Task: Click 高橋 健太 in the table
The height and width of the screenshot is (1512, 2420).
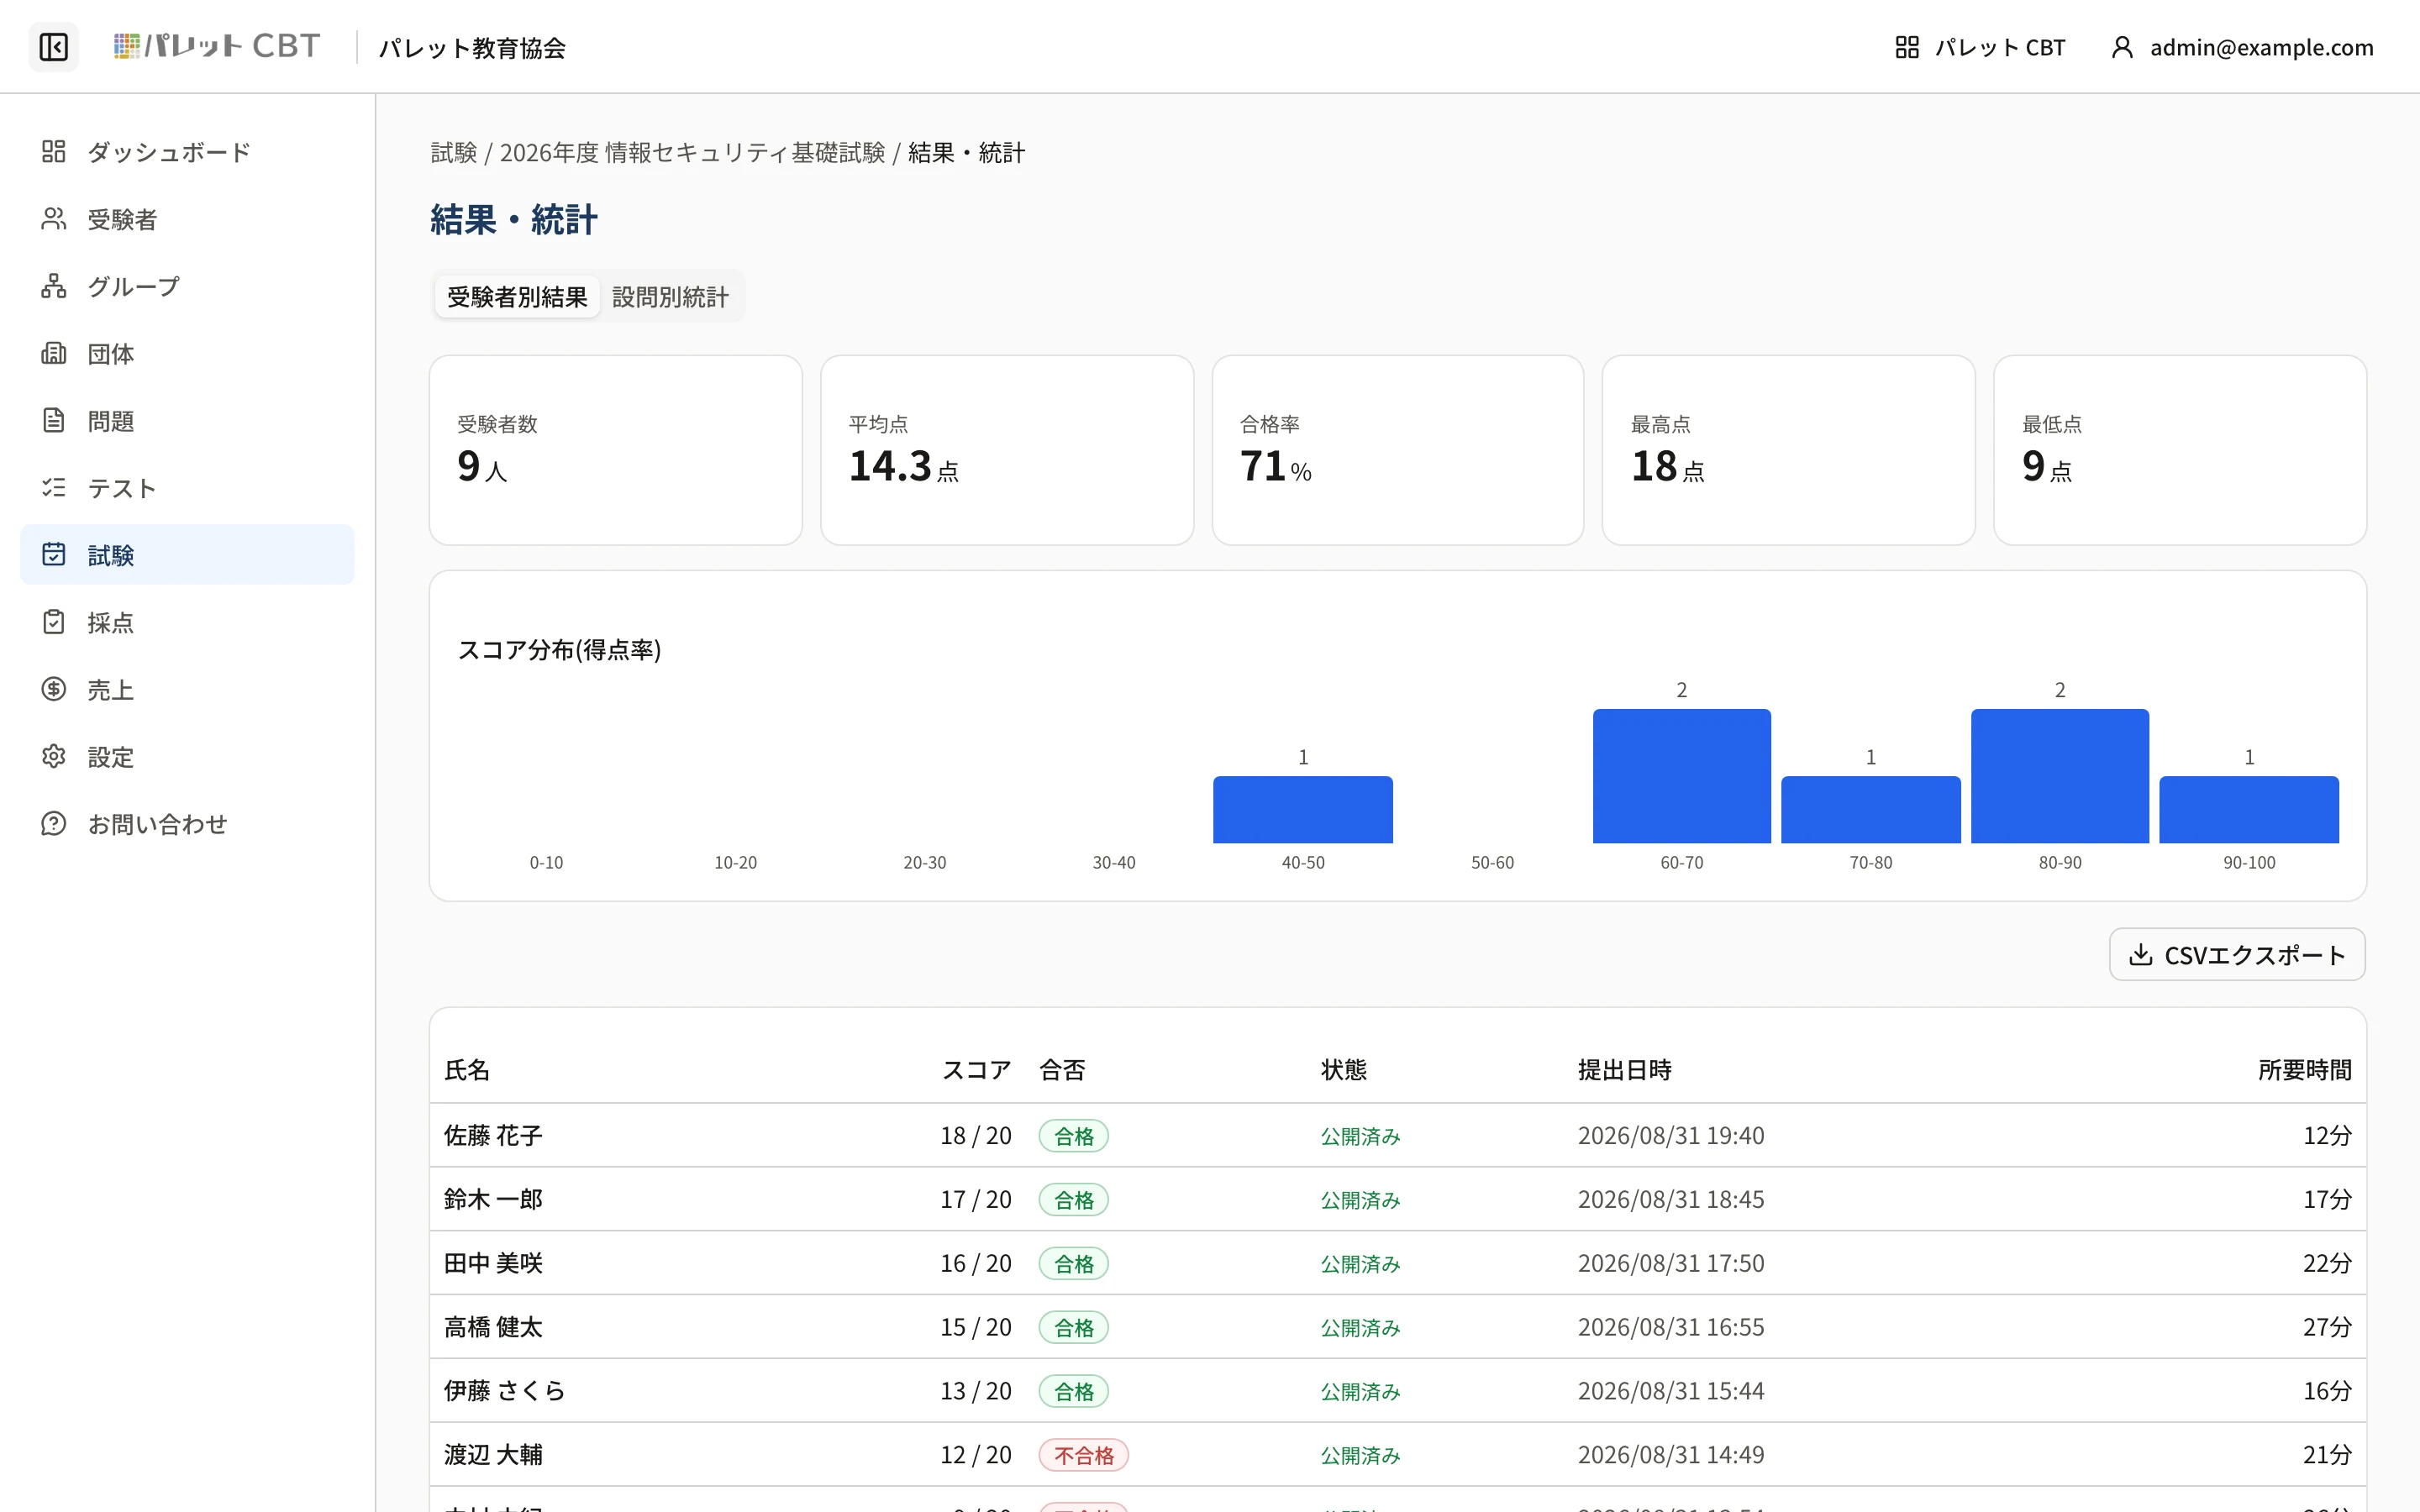Action: (493, 1327)
